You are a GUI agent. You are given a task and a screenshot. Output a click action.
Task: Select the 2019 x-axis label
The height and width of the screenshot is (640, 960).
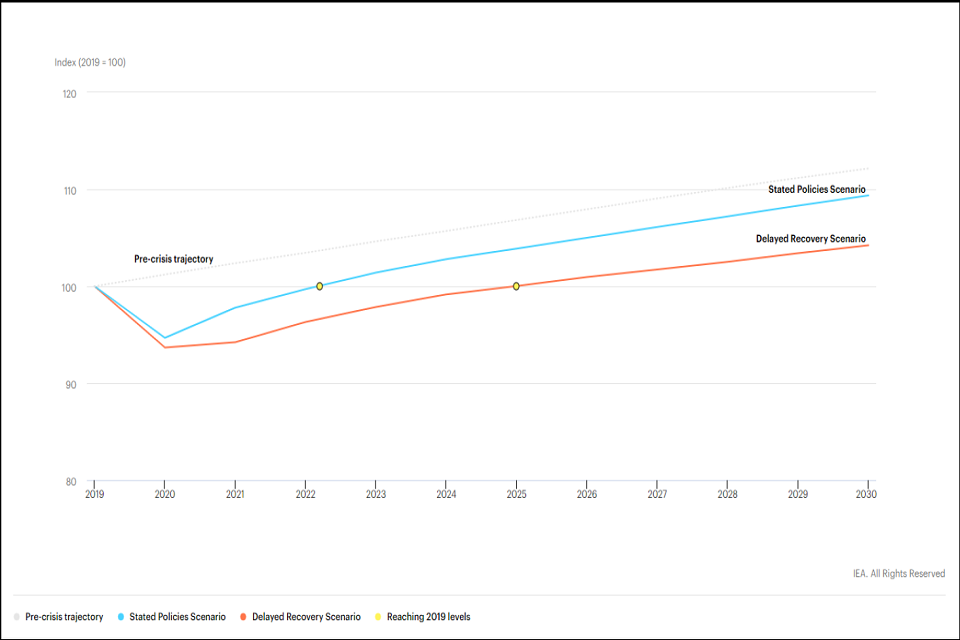(95, 494)
